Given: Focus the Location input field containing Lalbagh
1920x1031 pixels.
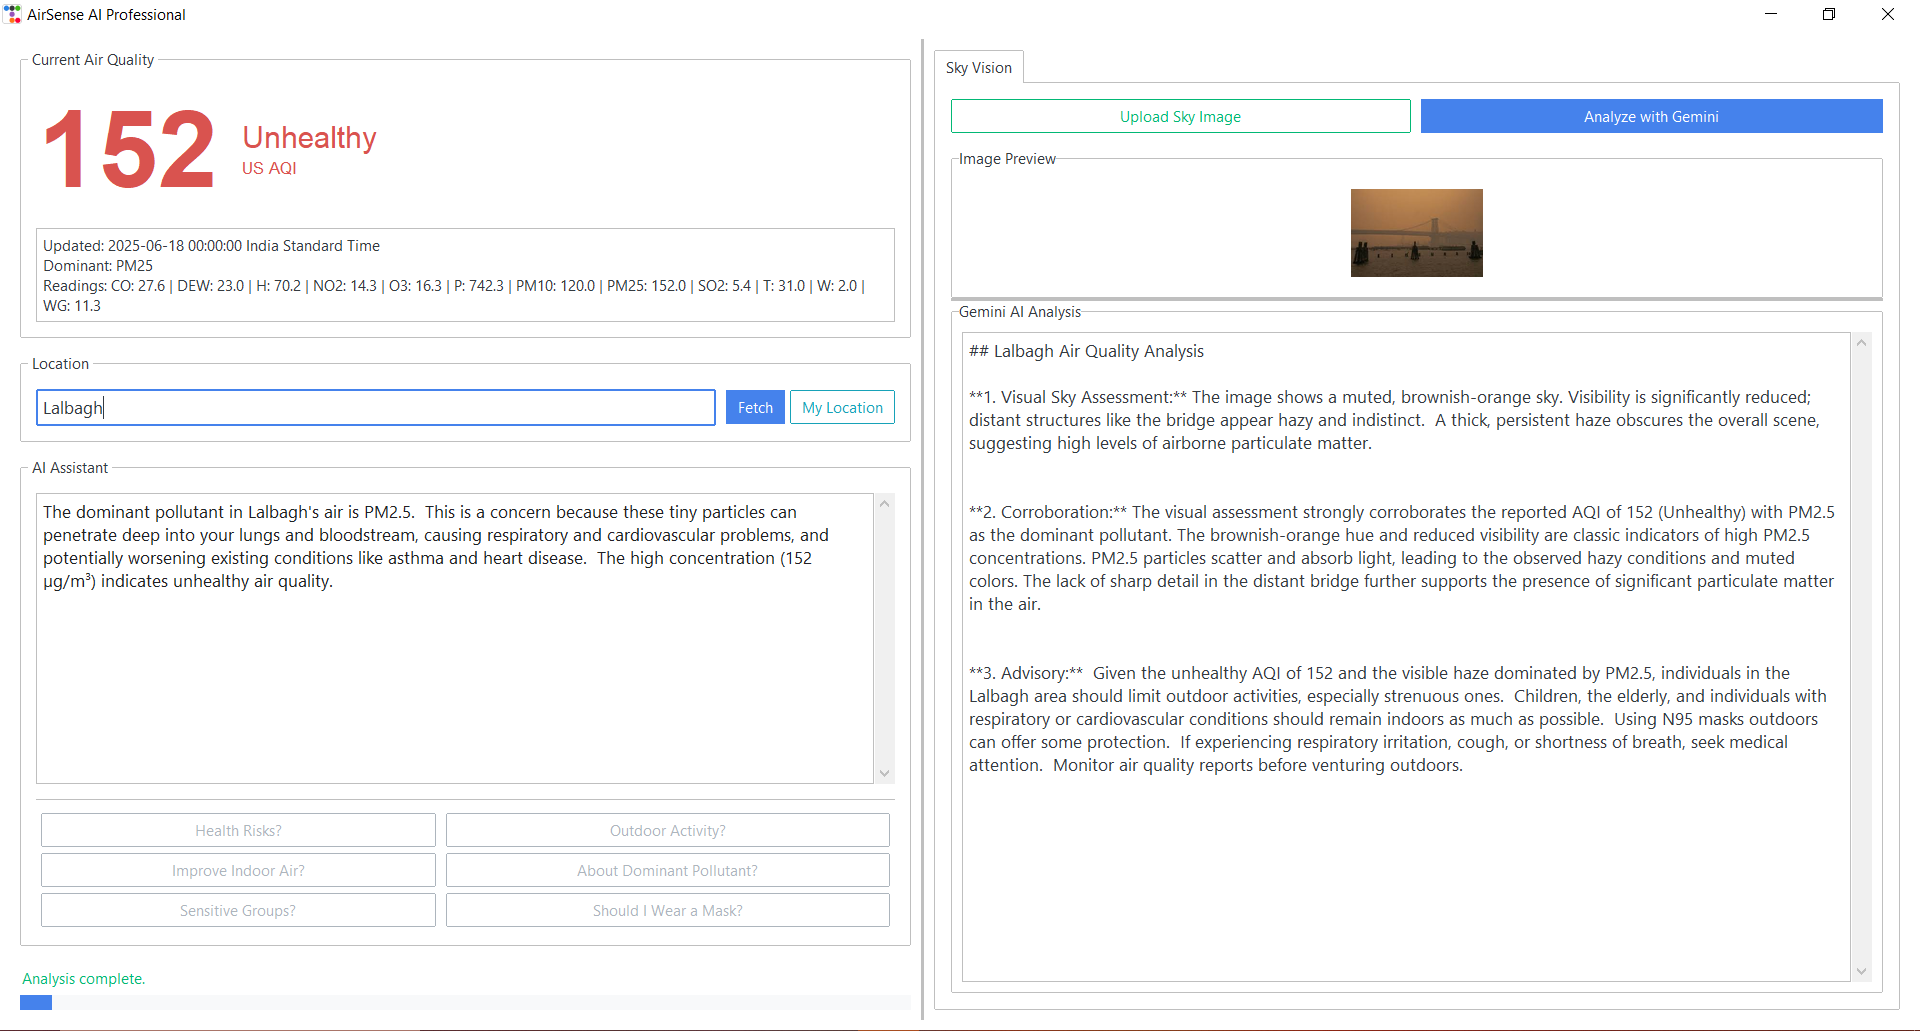Looking at the screenshot, I should [376, 407].
